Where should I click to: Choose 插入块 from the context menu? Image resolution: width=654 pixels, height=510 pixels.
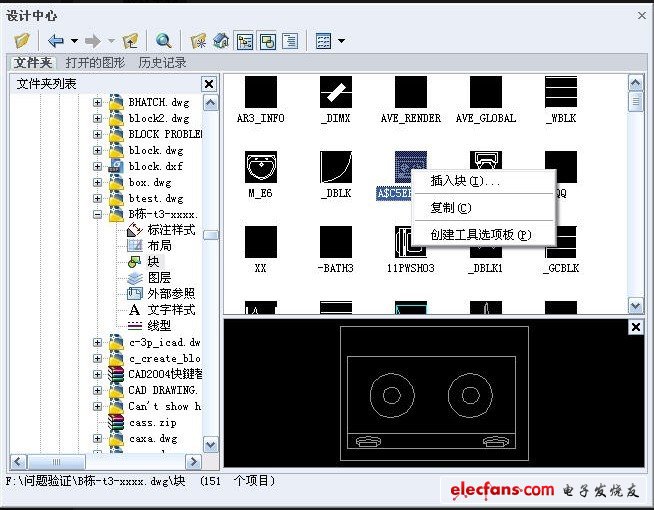pos(465,182)
